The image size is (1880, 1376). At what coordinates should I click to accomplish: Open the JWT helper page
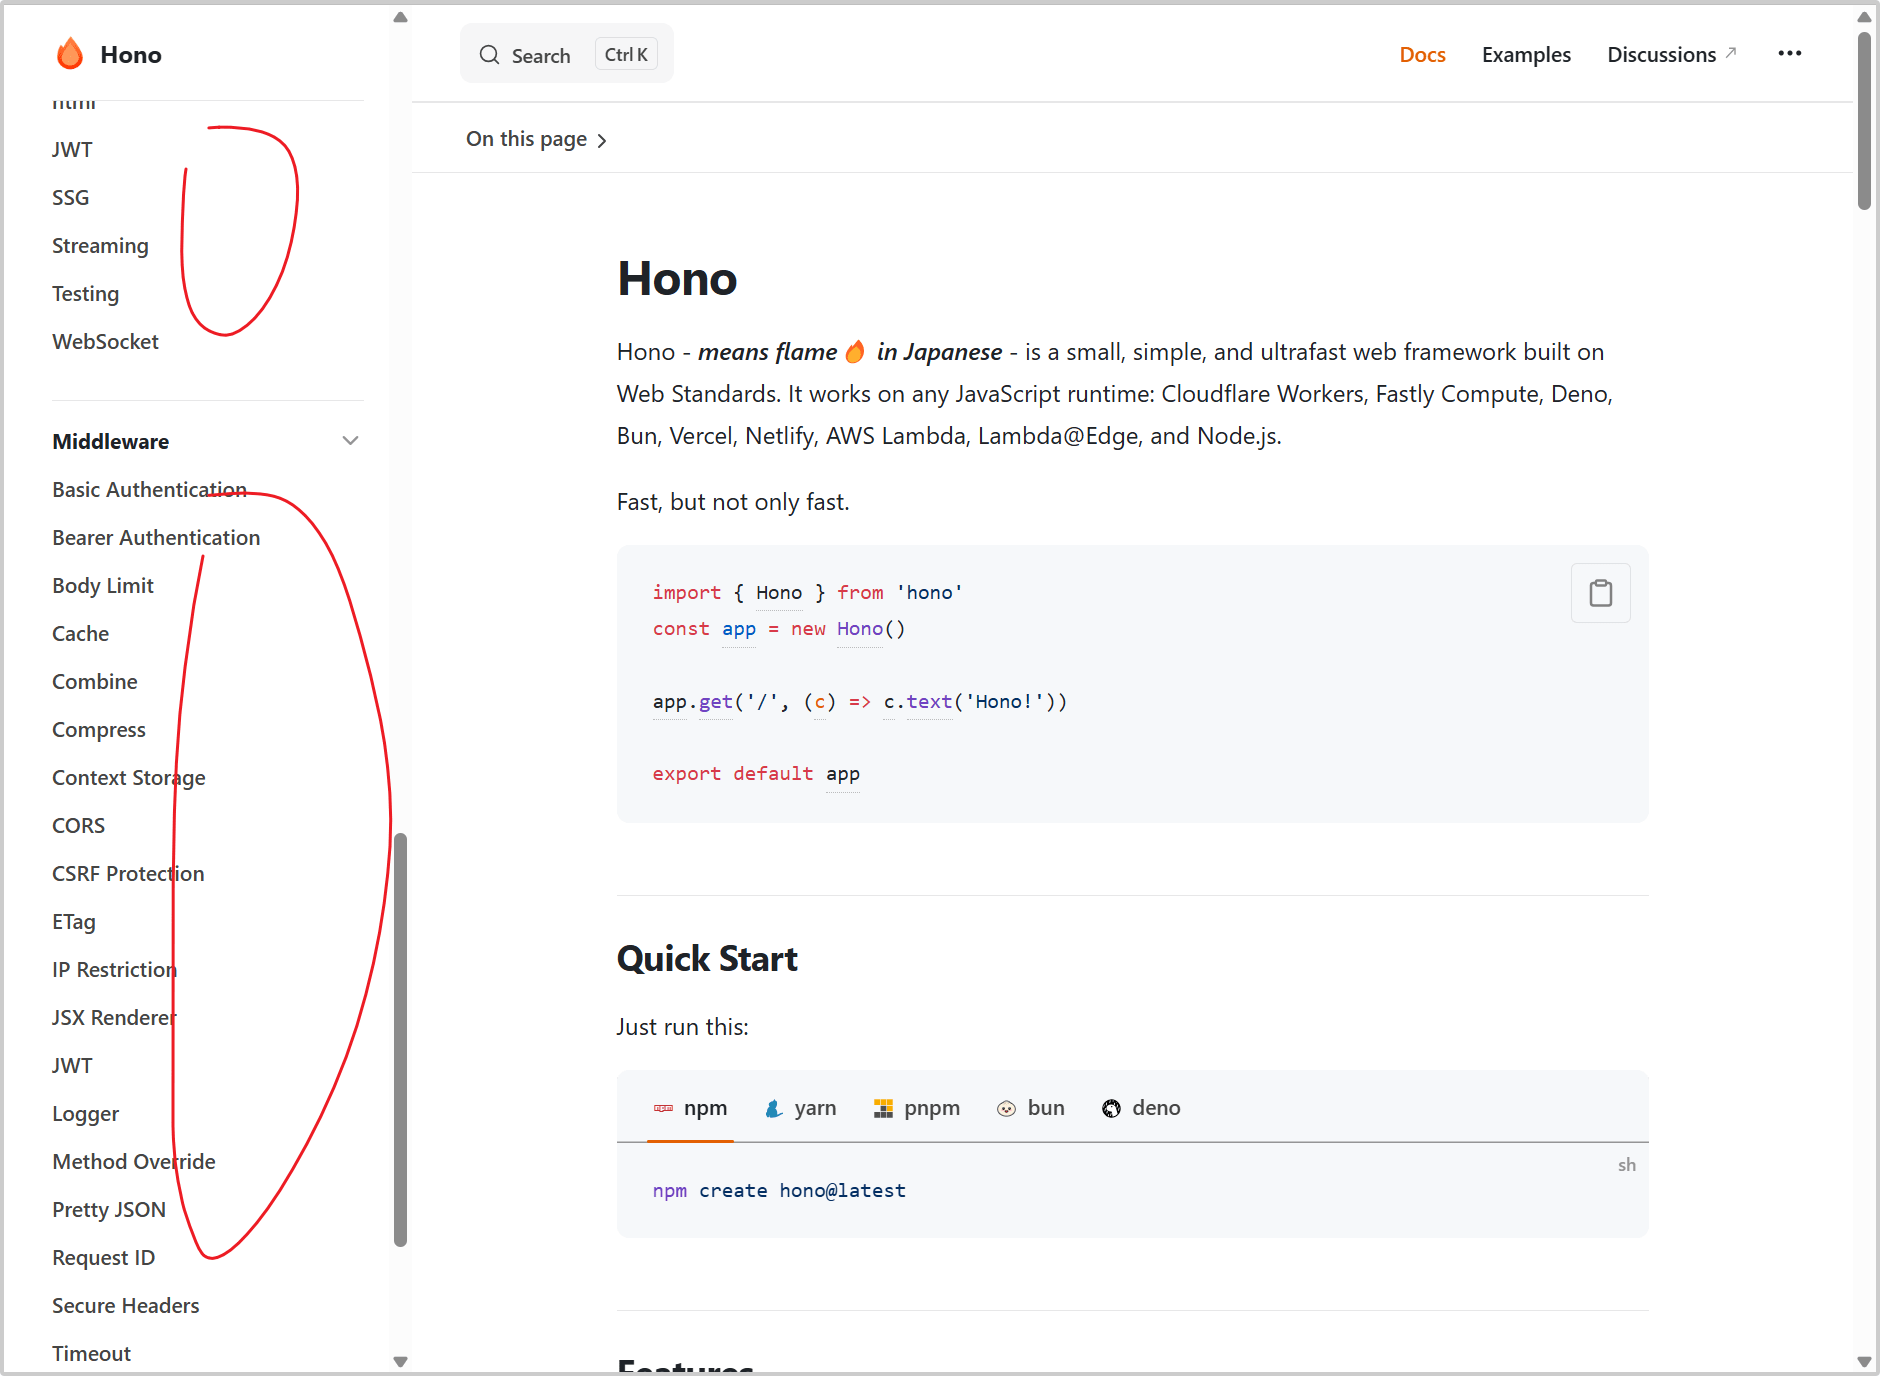72,150
